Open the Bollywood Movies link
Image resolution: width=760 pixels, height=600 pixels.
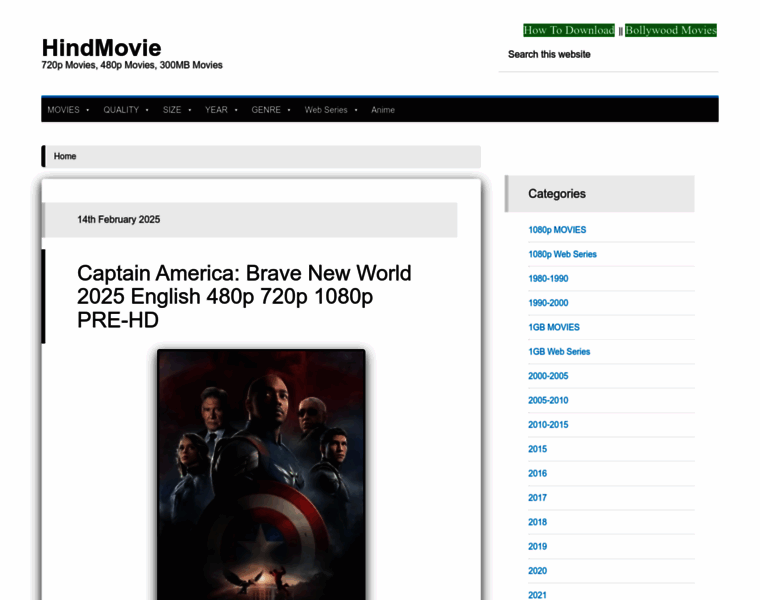click(670, 30)
